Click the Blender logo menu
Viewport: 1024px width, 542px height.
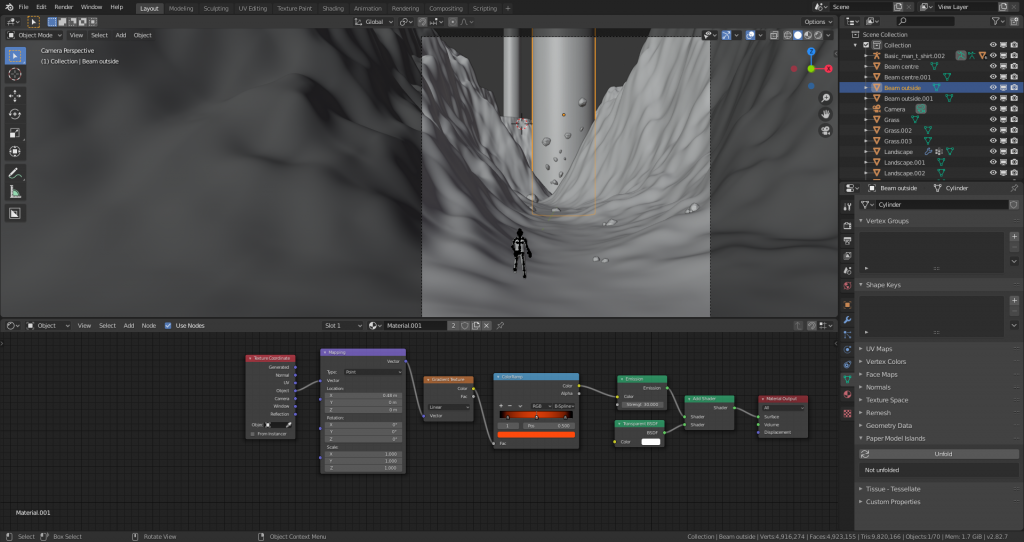click(8, 7)
